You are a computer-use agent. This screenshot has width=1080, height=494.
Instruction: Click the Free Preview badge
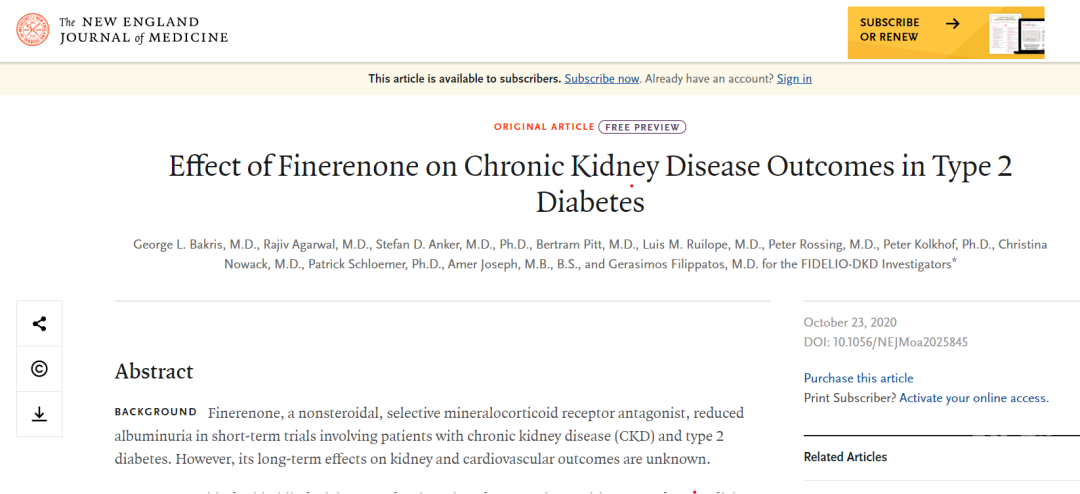[643, 127]
